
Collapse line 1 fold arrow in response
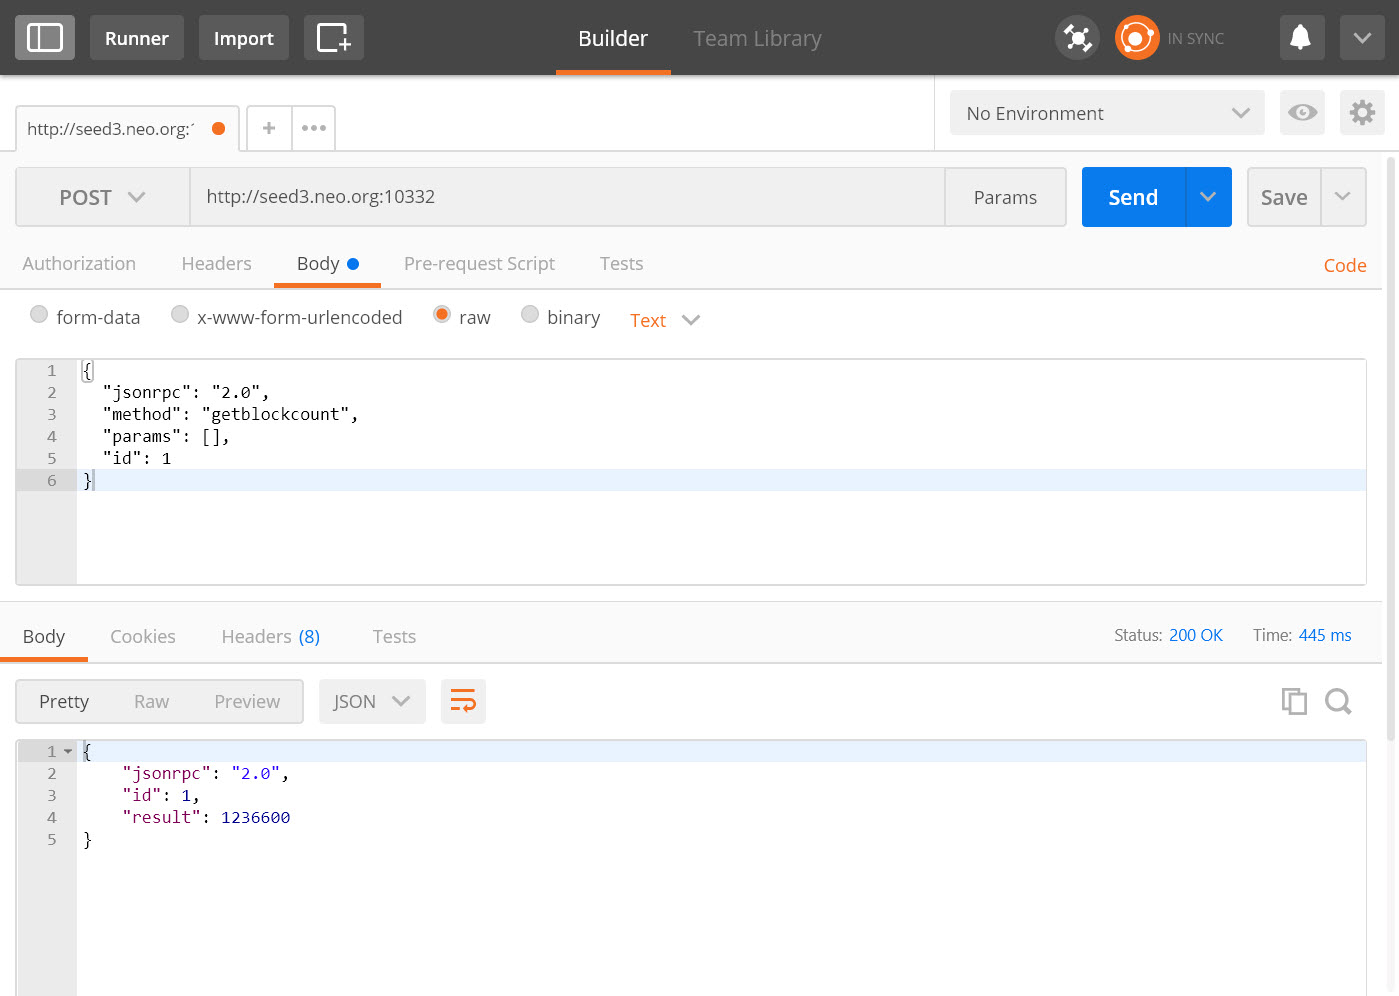[68, 751]
